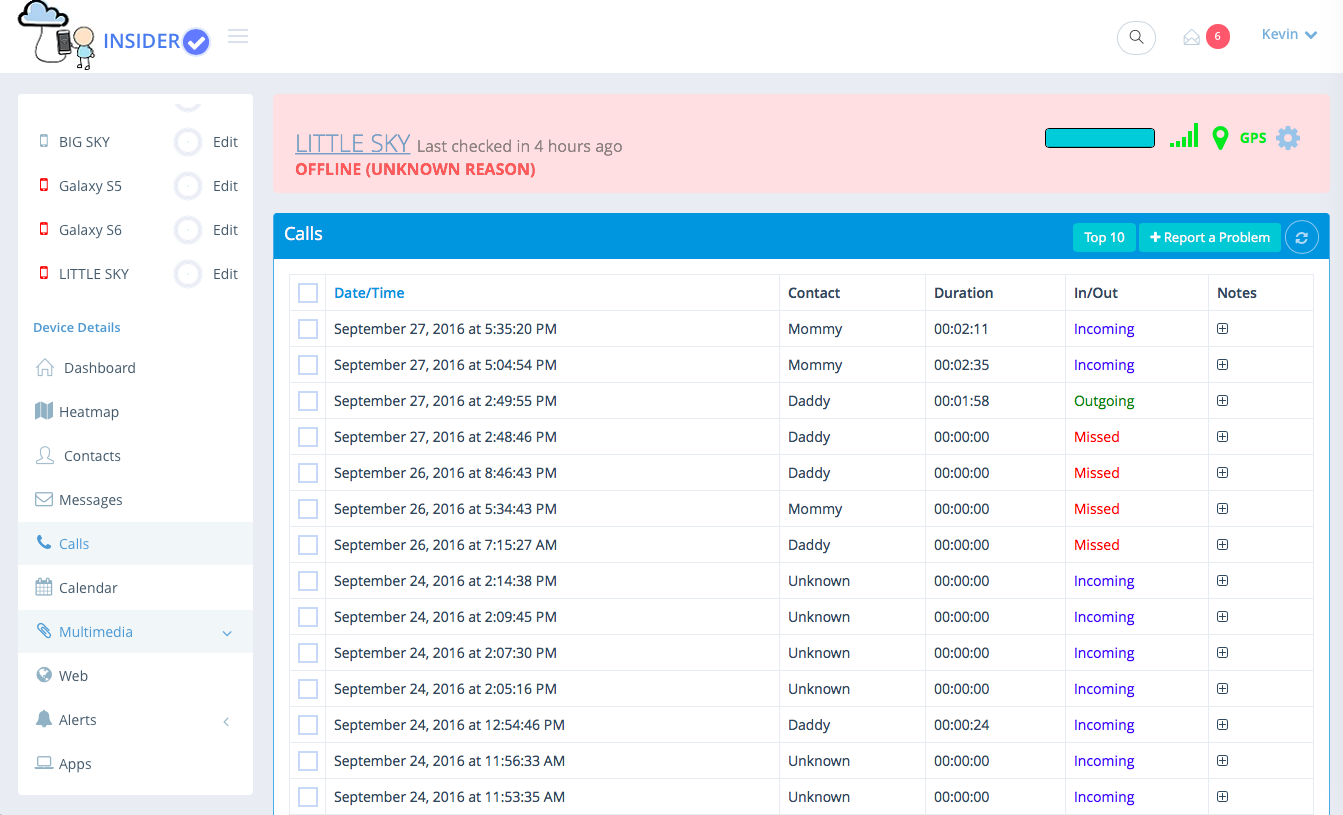Toggle the hamburger menu icon
This screenshot has width=1343, height=815.
pyautogui.click(x=238, y=37)
